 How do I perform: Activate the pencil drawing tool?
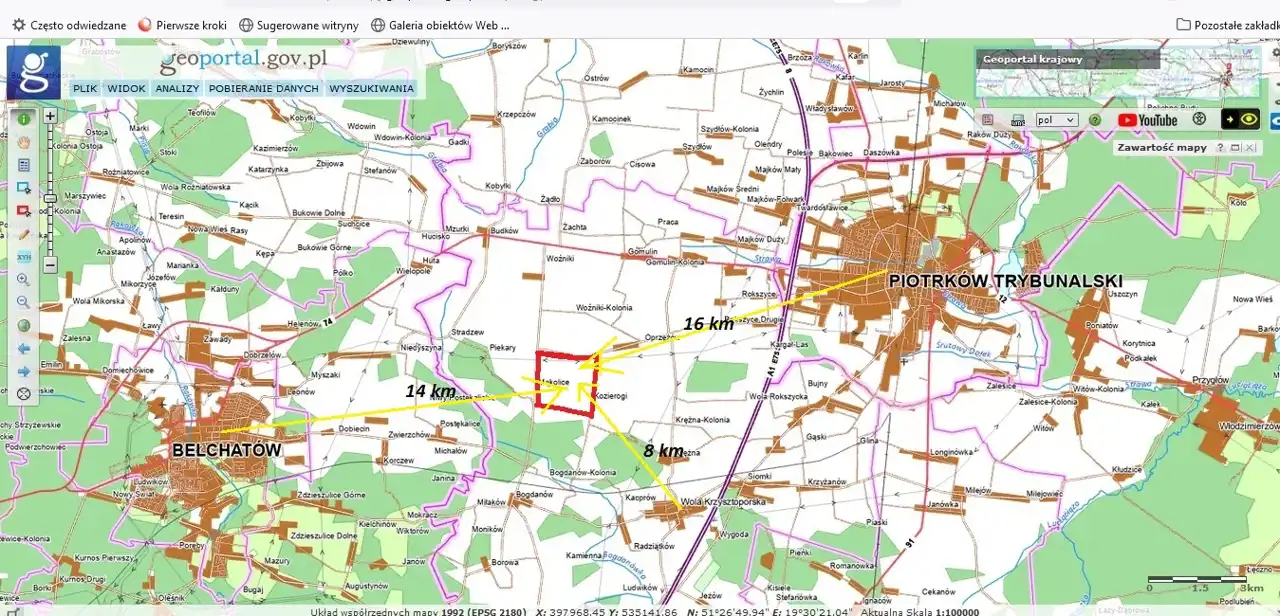pos(24,234)
